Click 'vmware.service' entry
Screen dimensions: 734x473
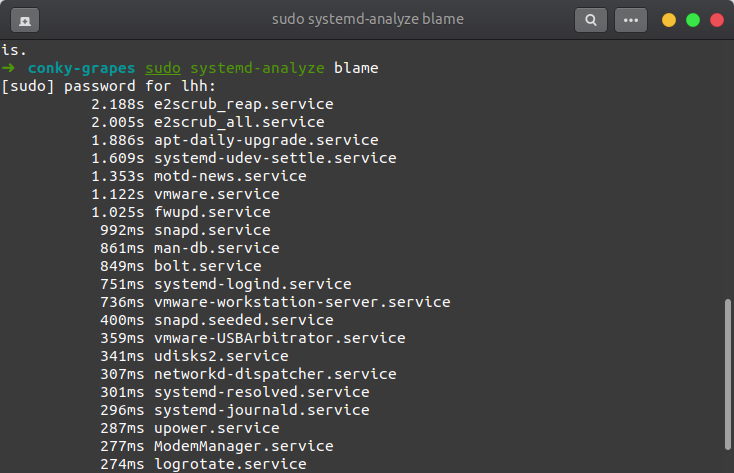217,194
